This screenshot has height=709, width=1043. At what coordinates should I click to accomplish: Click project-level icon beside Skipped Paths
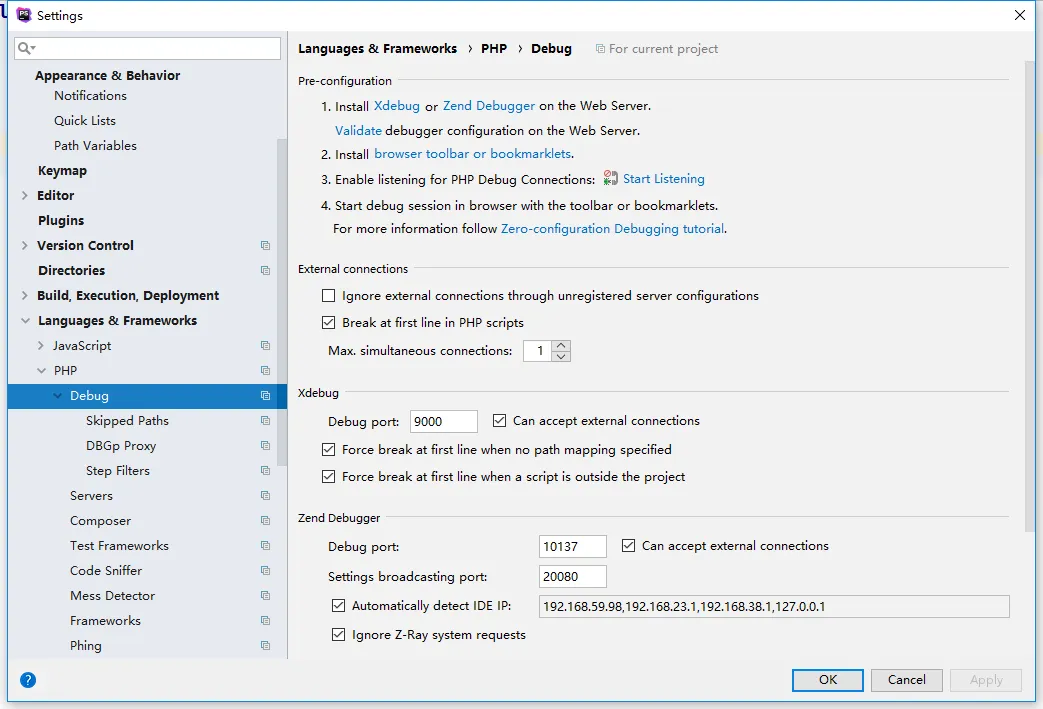click(265, 421)
